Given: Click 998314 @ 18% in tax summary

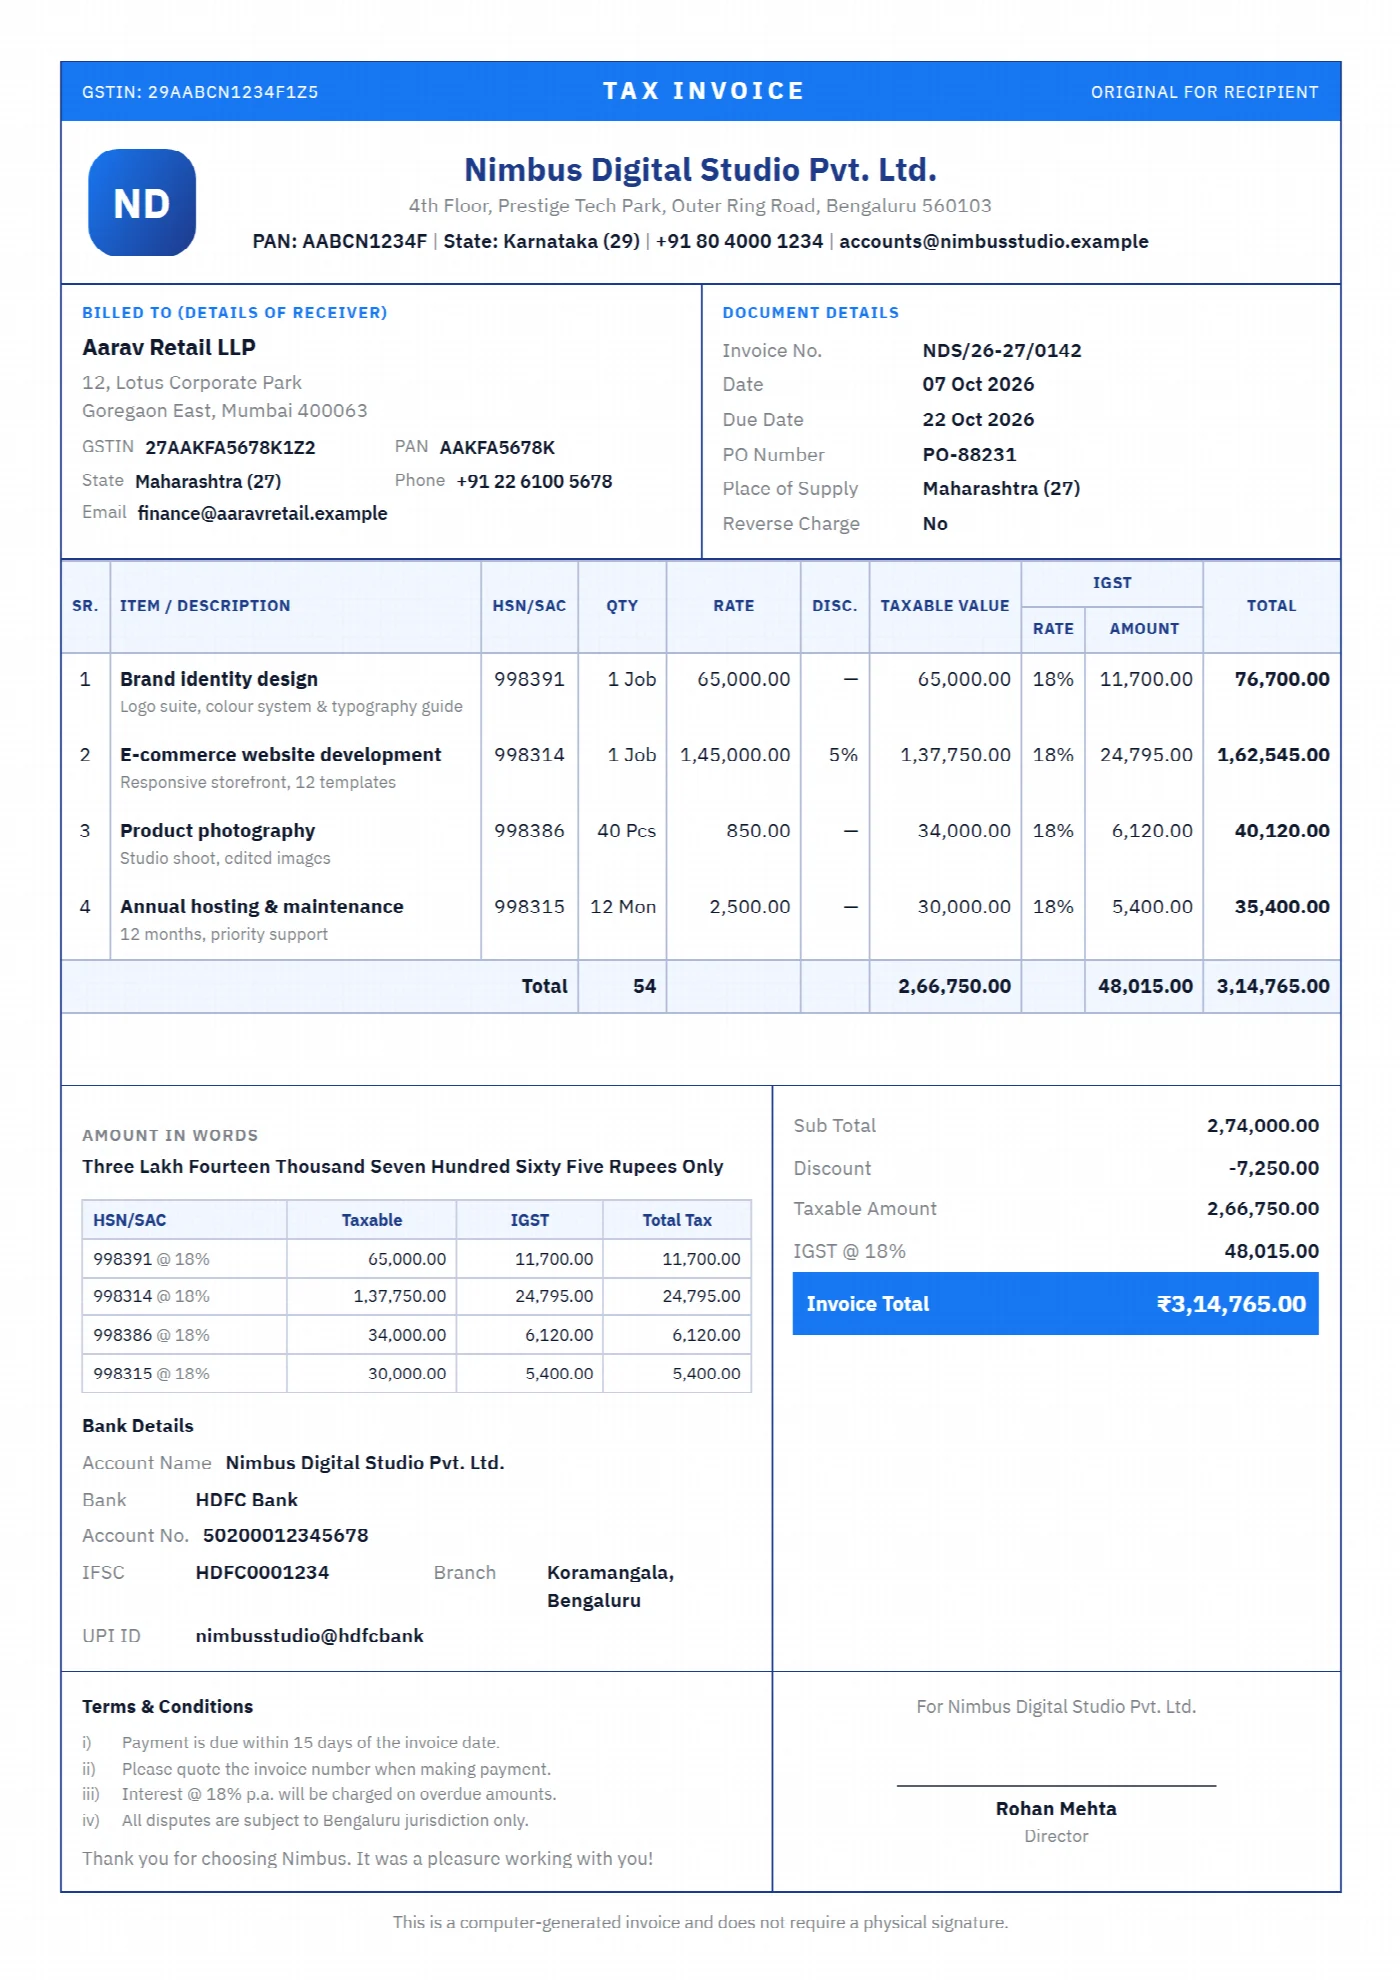Looking at the screenshot, I should point(151,1296).
